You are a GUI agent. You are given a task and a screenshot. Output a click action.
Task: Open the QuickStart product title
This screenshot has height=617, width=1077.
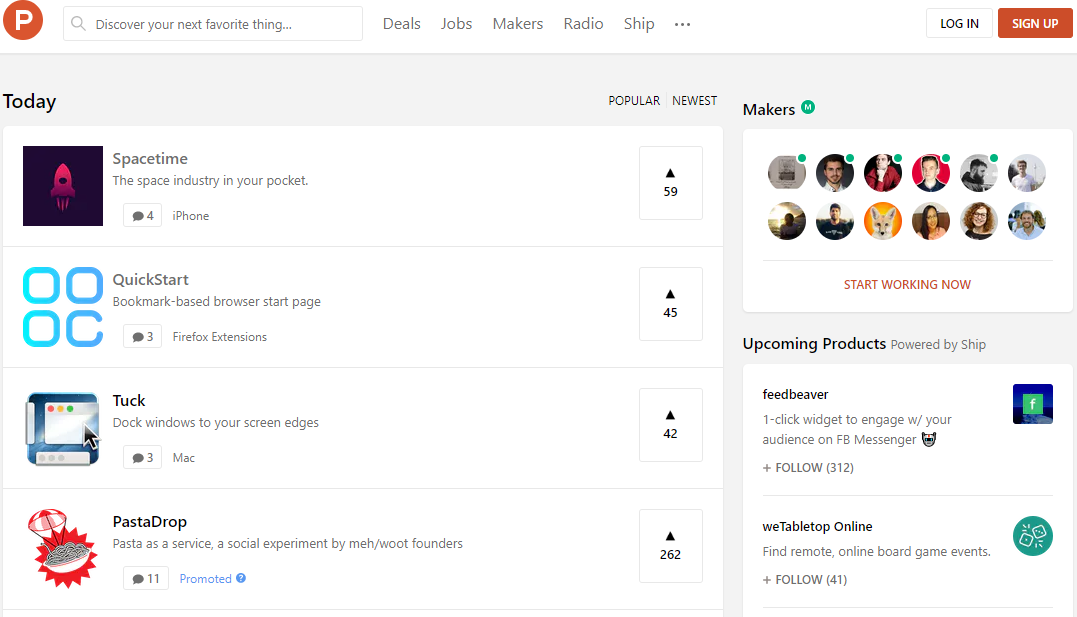(x=150, y=280)
